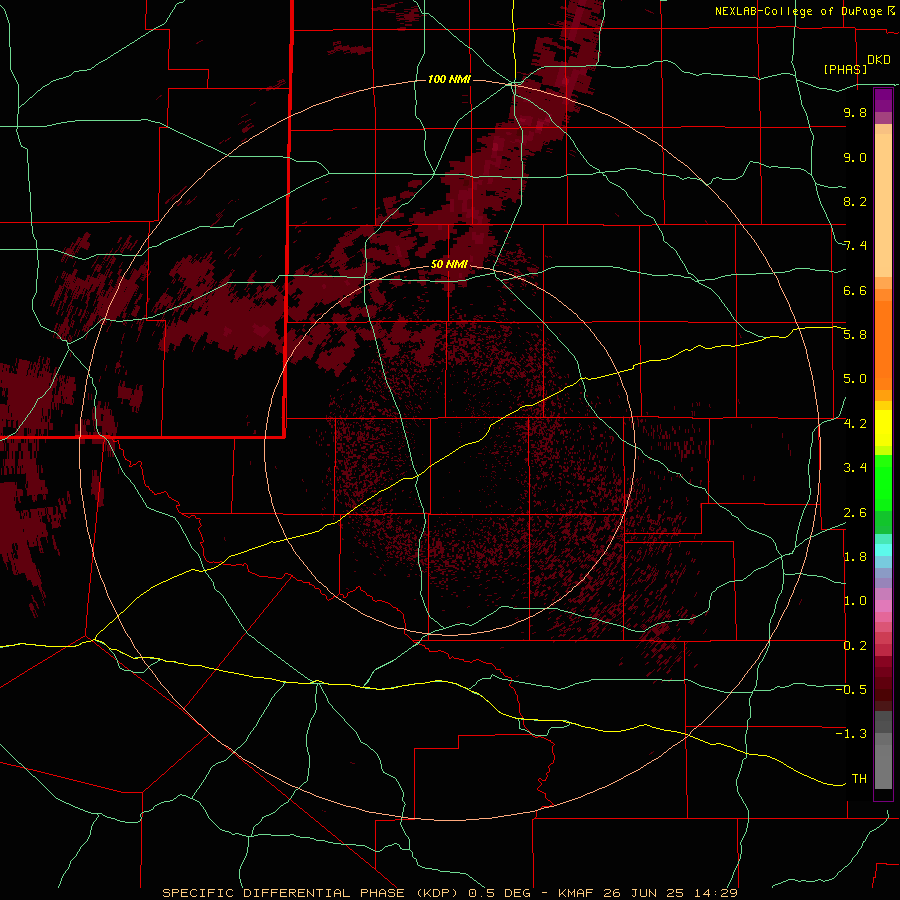
Task: Click the 8.2 value on the color scale
Action: point(855,201)
